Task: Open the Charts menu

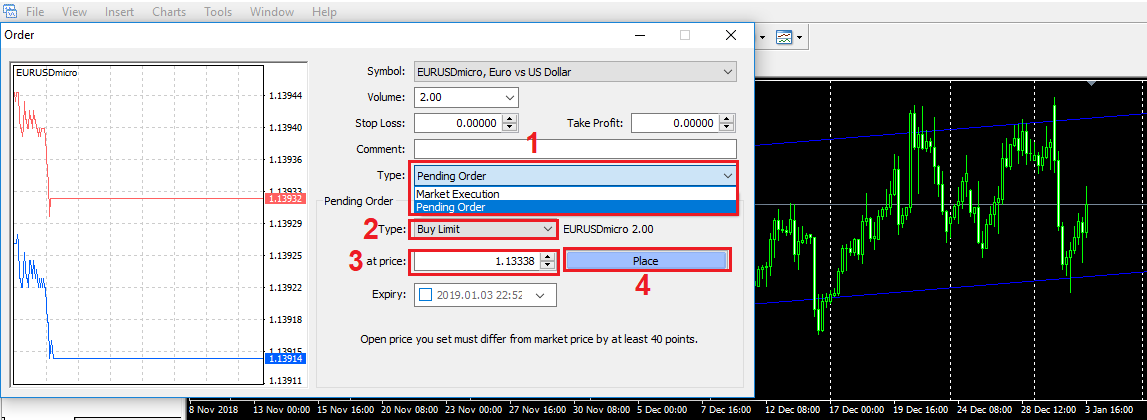Action: point(168,12)
